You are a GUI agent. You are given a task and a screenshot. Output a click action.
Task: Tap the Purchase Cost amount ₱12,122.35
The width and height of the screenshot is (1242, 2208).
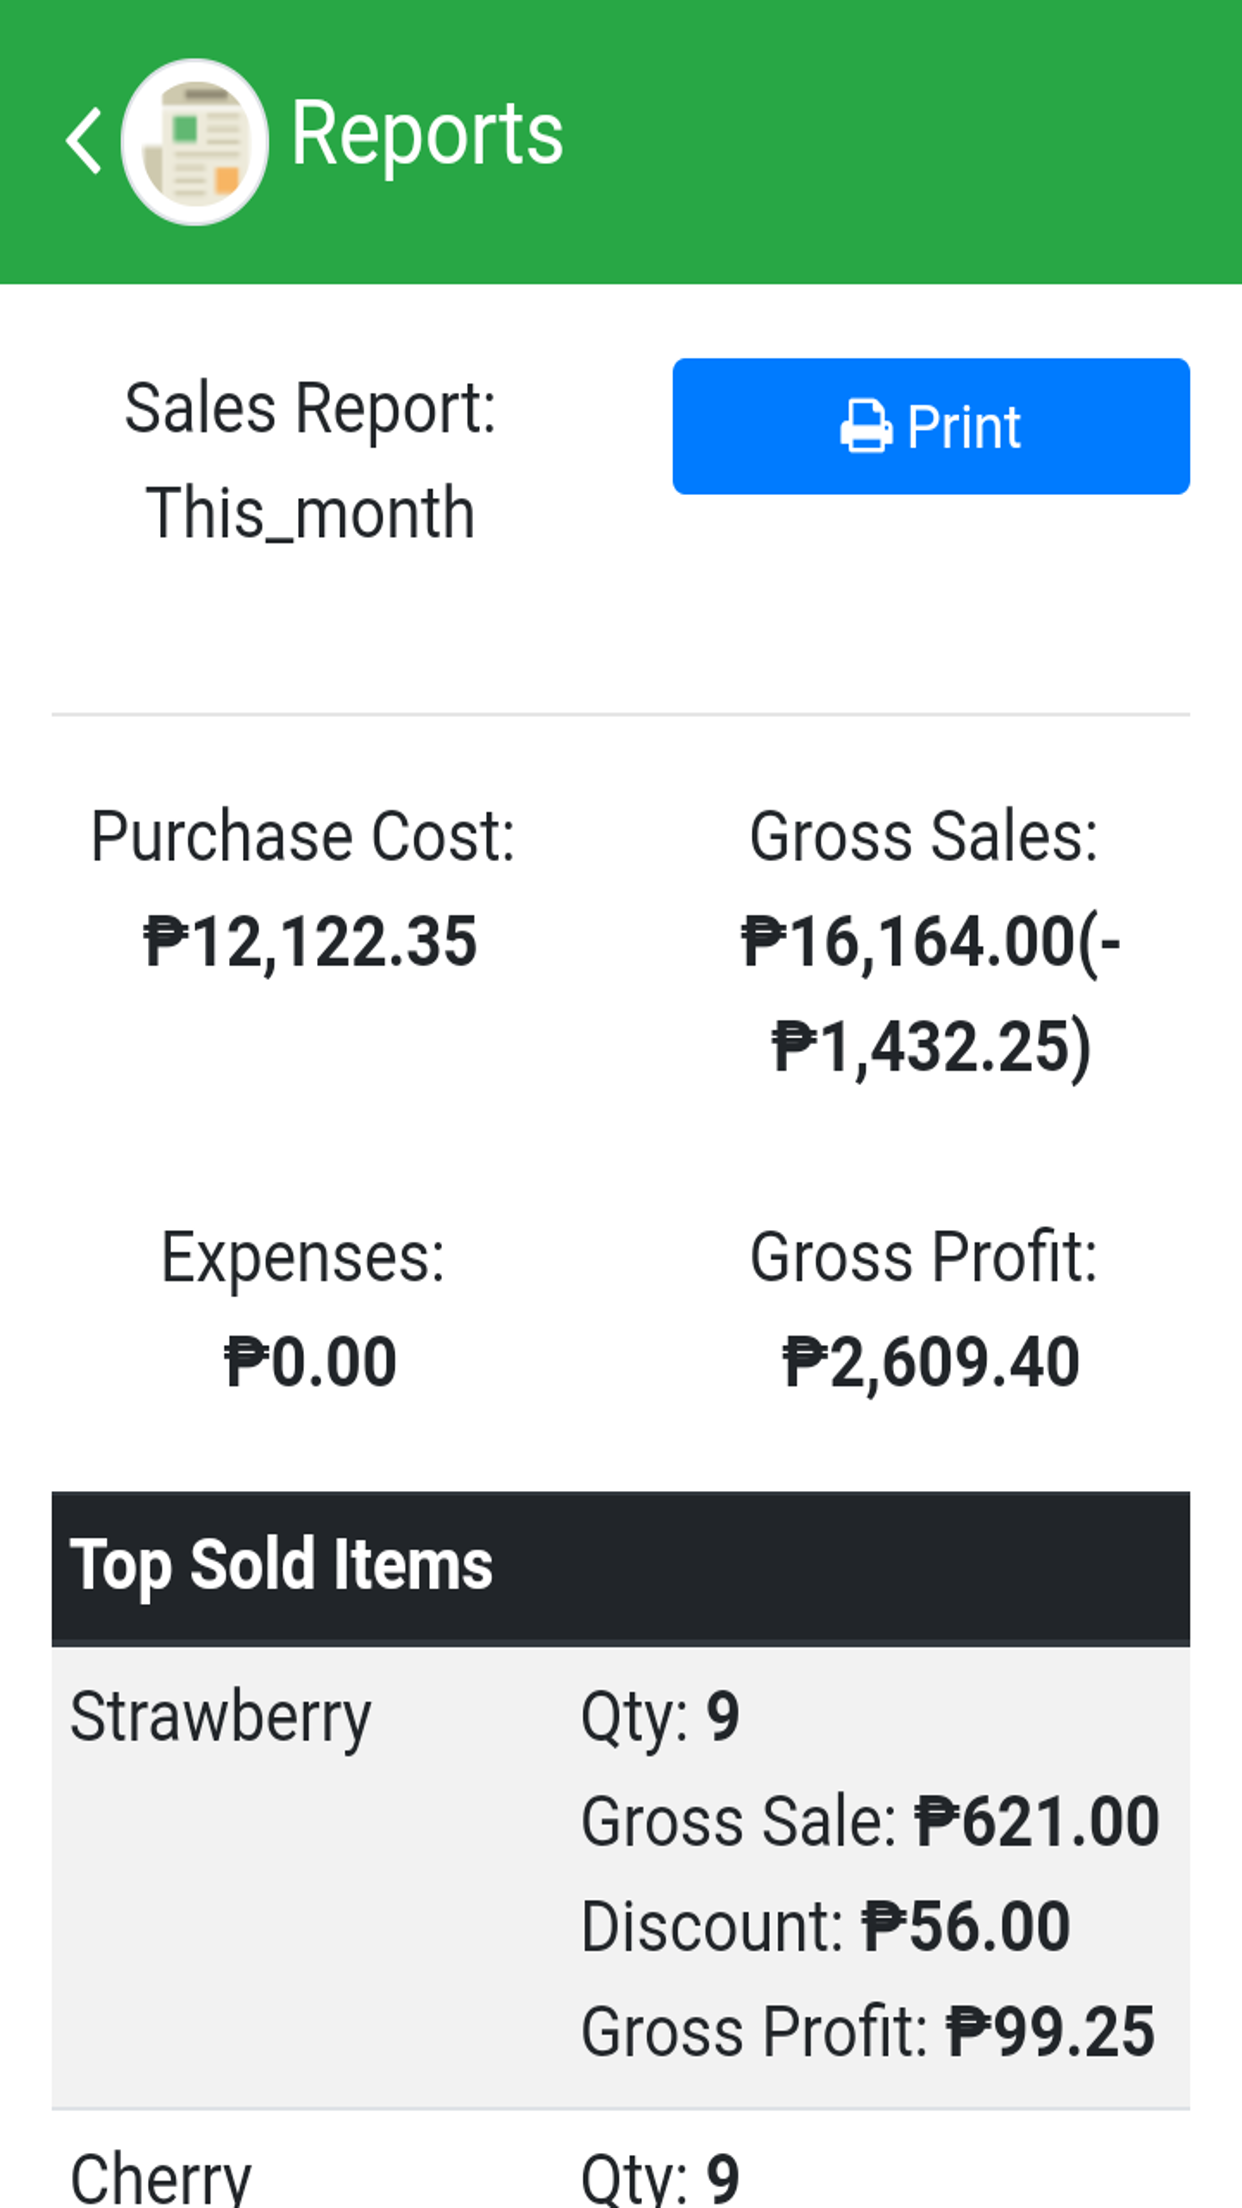[x=310, y=942]
